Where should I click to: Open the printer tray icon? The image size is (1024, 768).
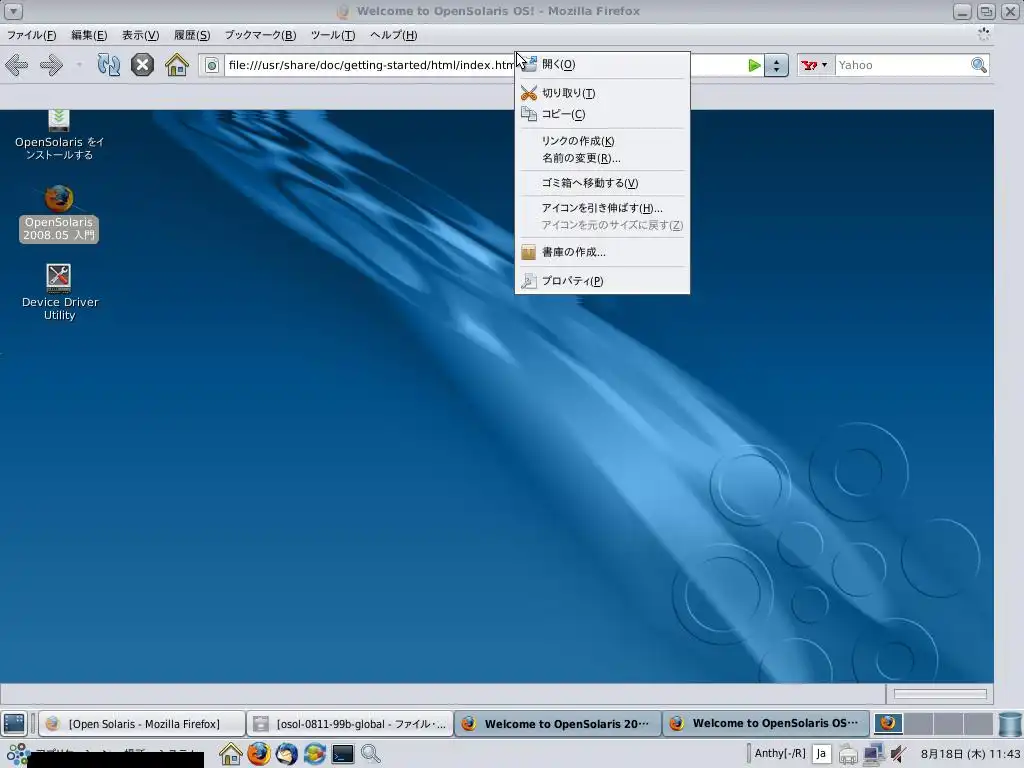[848, 755]
